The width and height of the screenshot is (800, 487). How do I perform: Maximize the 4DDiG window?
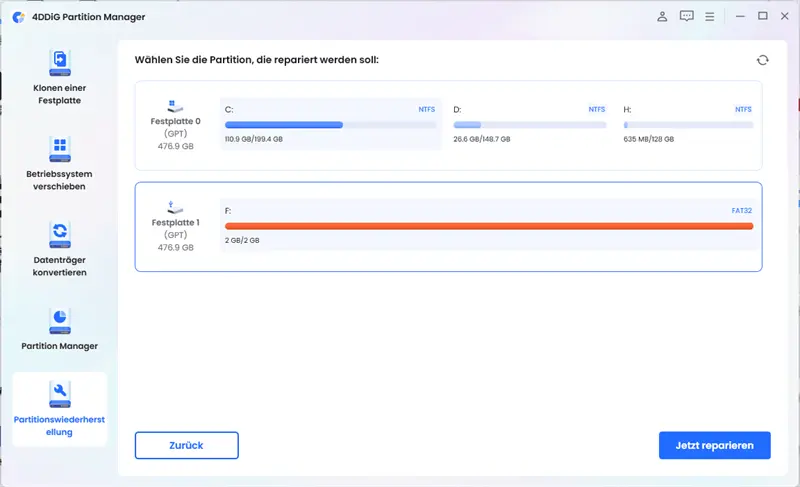(763, 16)
